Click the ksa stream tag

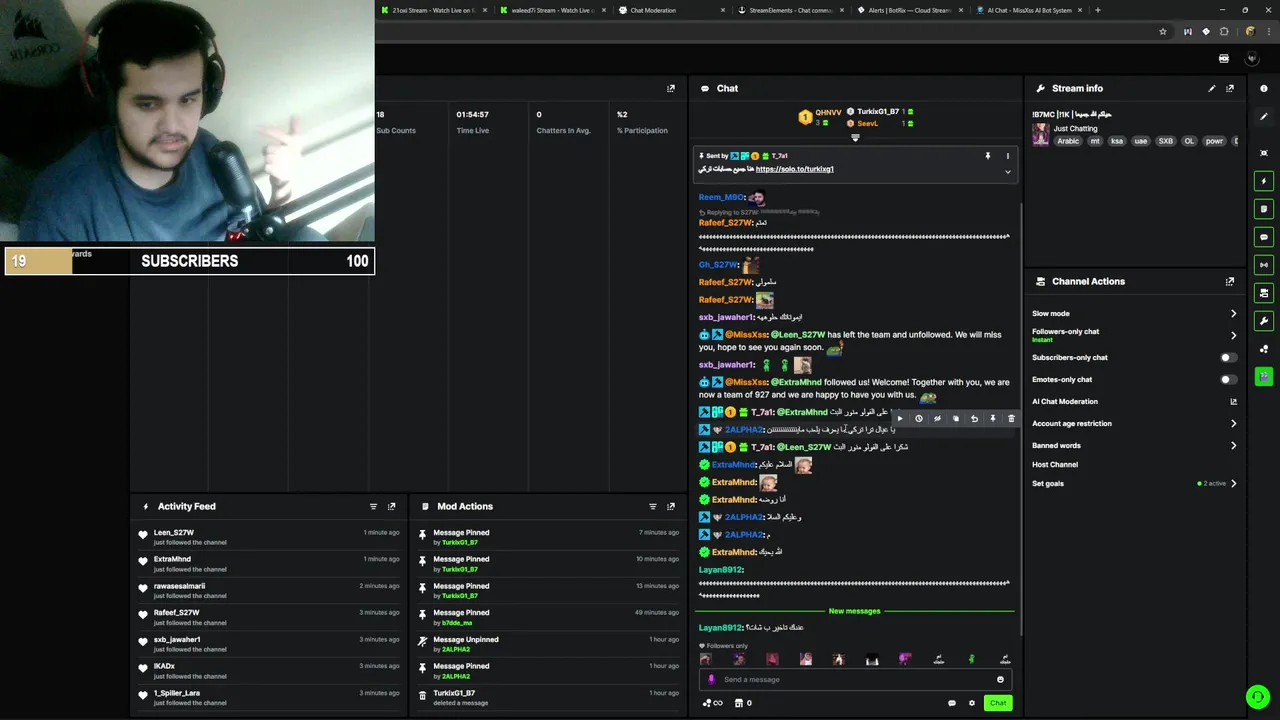pos(1117,141)
